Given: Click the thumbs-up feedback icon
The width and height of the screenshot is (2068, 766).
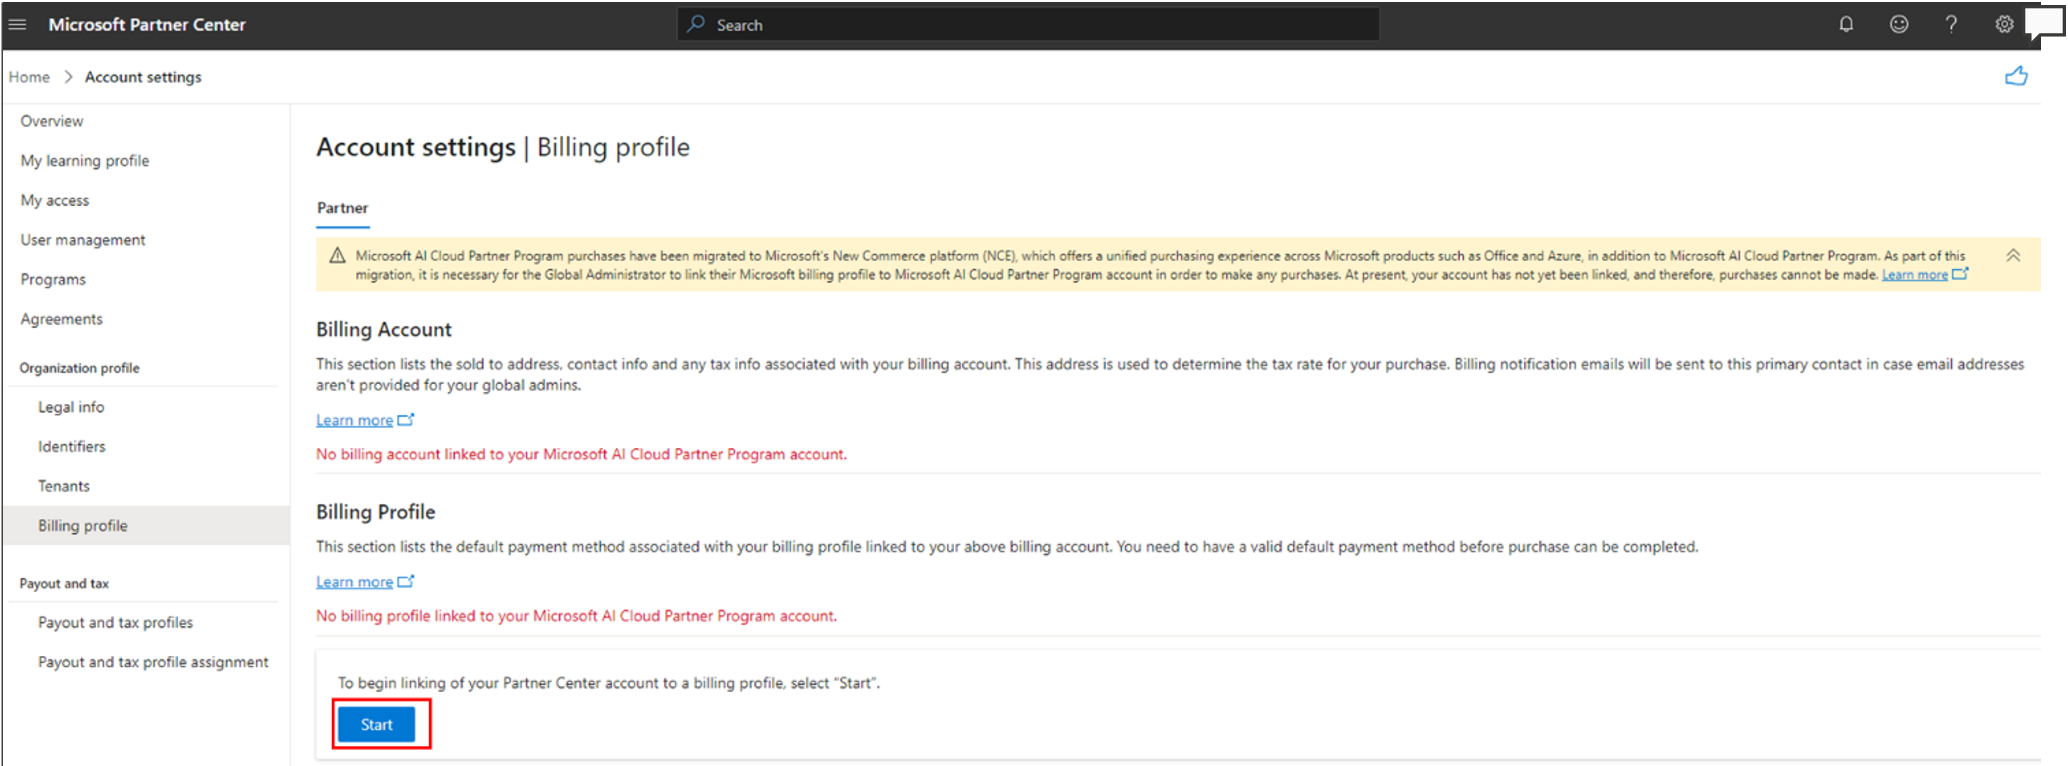Looking at the screenshot, I should coord(2016,77).
